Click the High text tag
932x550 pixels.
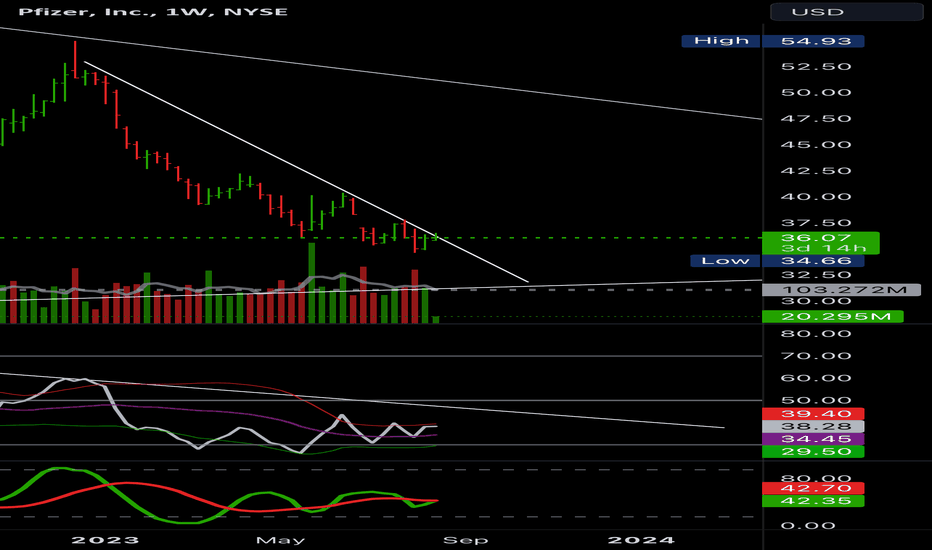(721, 41)
